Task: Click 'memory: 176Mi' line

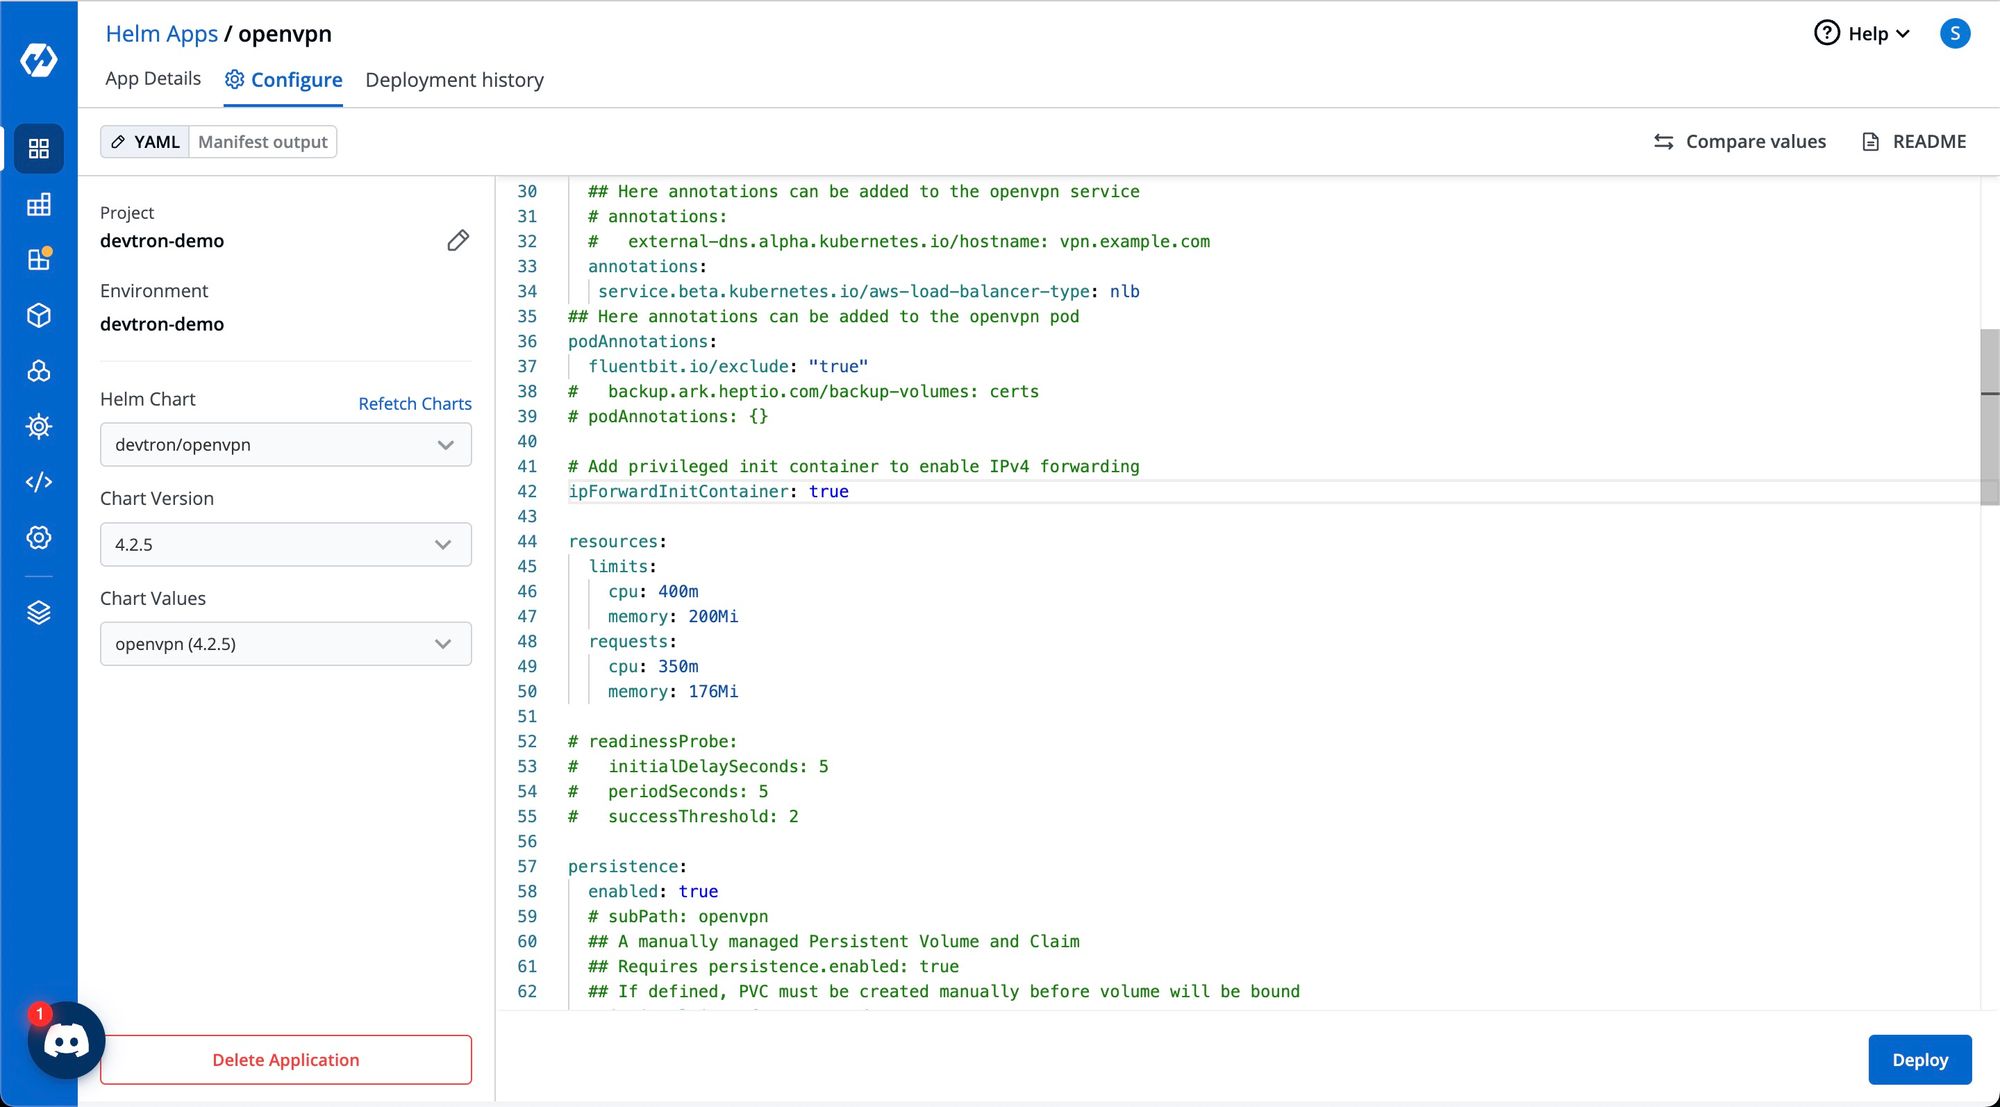Action: [673, 692]
